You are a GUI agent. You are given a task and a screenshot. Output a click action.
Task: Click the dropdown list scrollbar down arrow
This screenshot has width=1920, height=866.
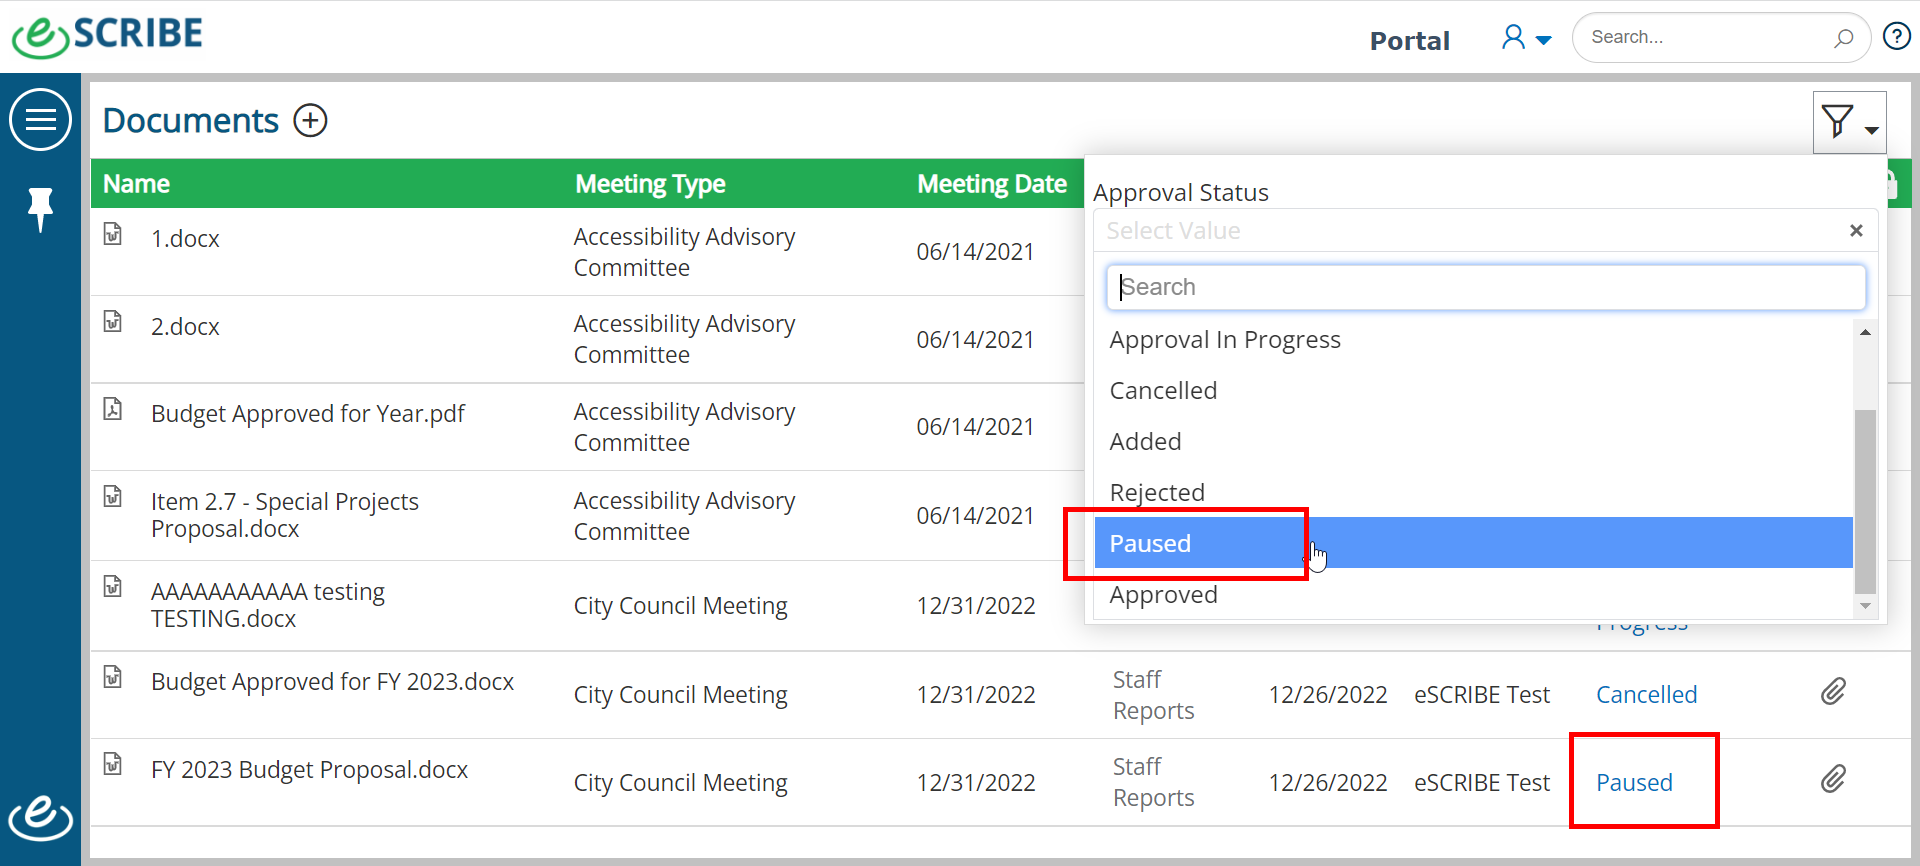point(1865,606)
